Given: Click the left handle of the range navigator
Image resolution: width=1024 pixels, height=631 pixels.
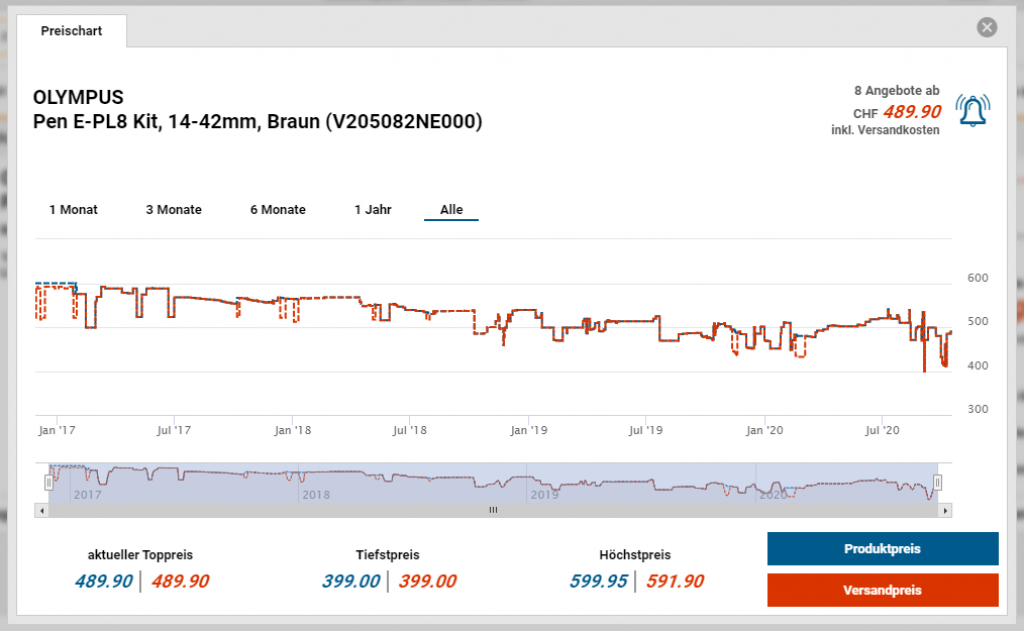Looking at the screenshot, I should tap(48, 483).
